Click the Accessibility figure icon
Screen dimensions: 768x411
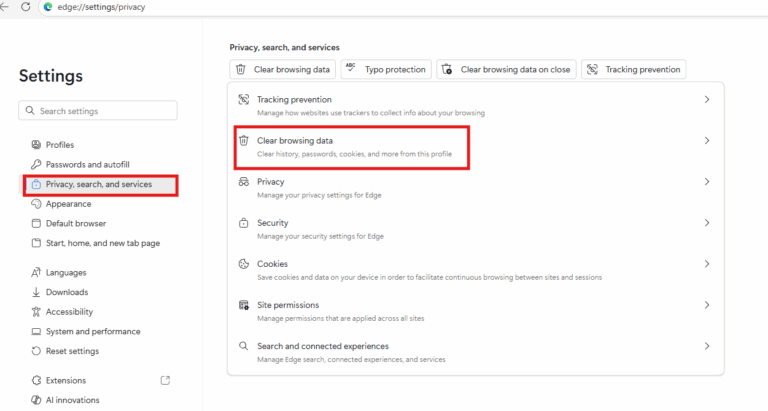pos(36,312)
